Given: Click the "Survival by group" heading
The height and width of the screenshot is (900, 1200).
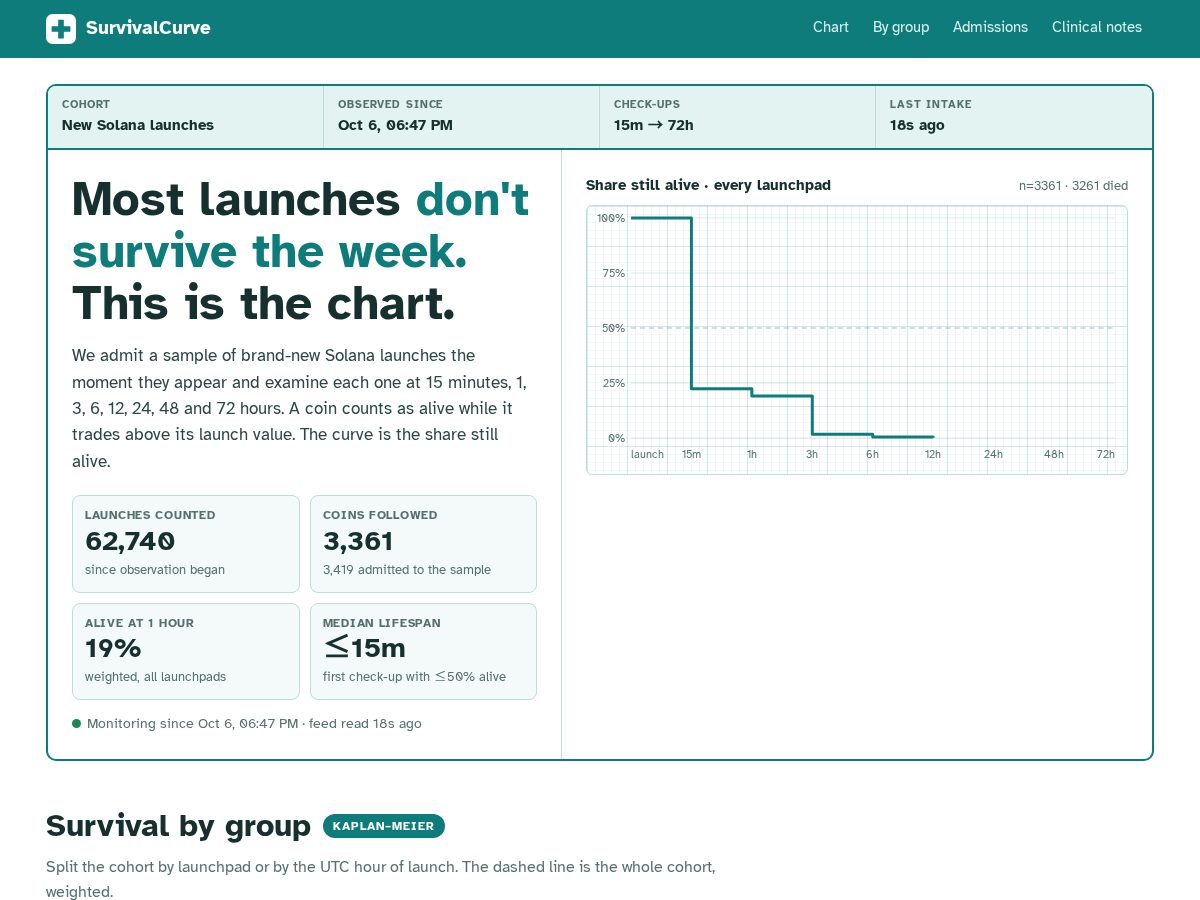Looking at the screenshot, I should pyautogui.click(x=178, y=826).
